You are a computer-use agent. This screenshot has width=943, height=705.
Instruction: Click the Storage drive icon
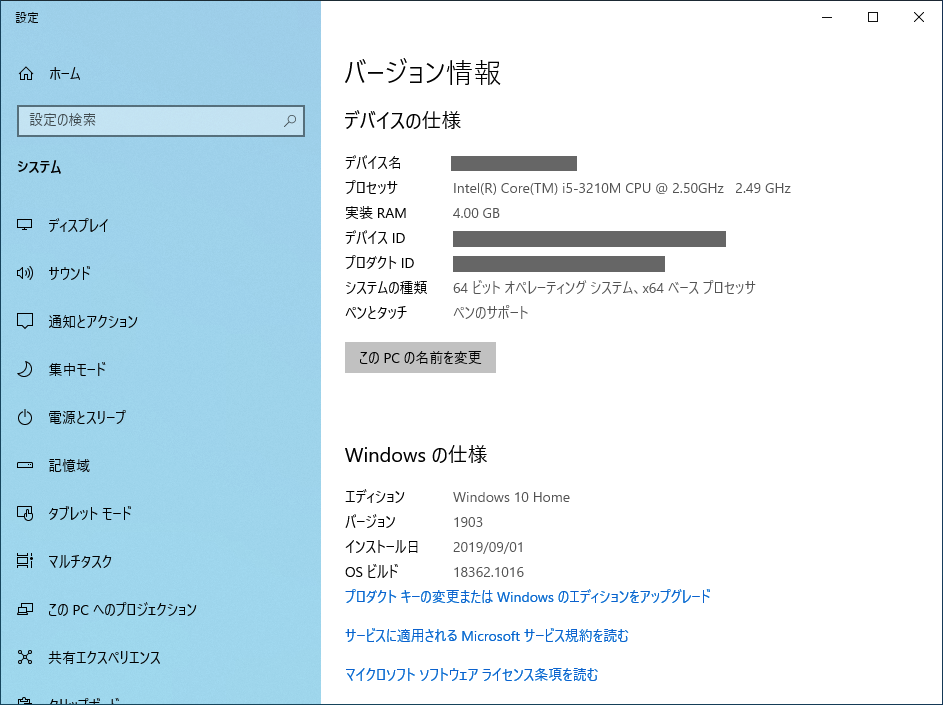[25, 465]
